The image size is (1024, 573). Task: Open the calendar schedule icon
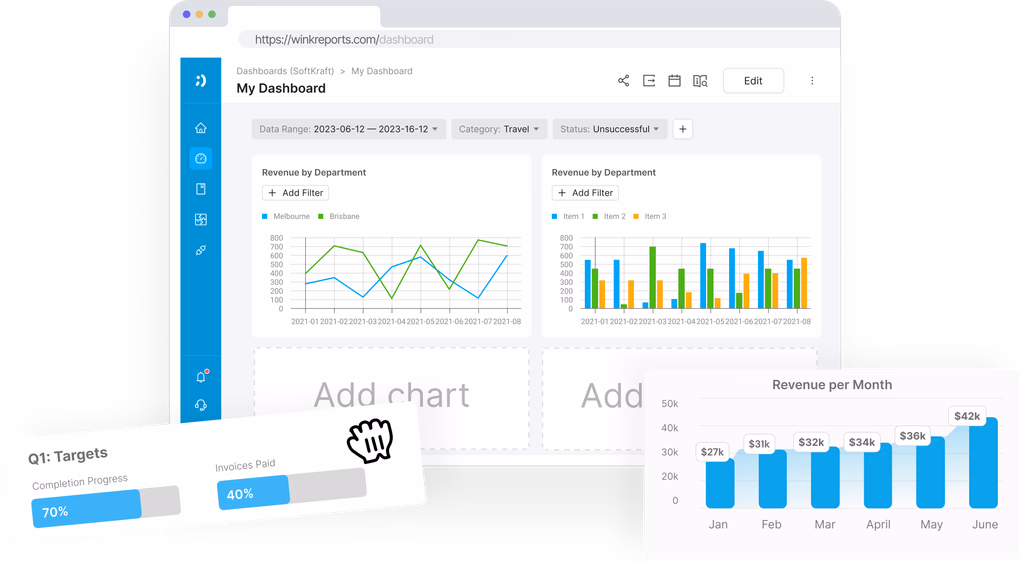pyautogui.click(x=674, y=81)
